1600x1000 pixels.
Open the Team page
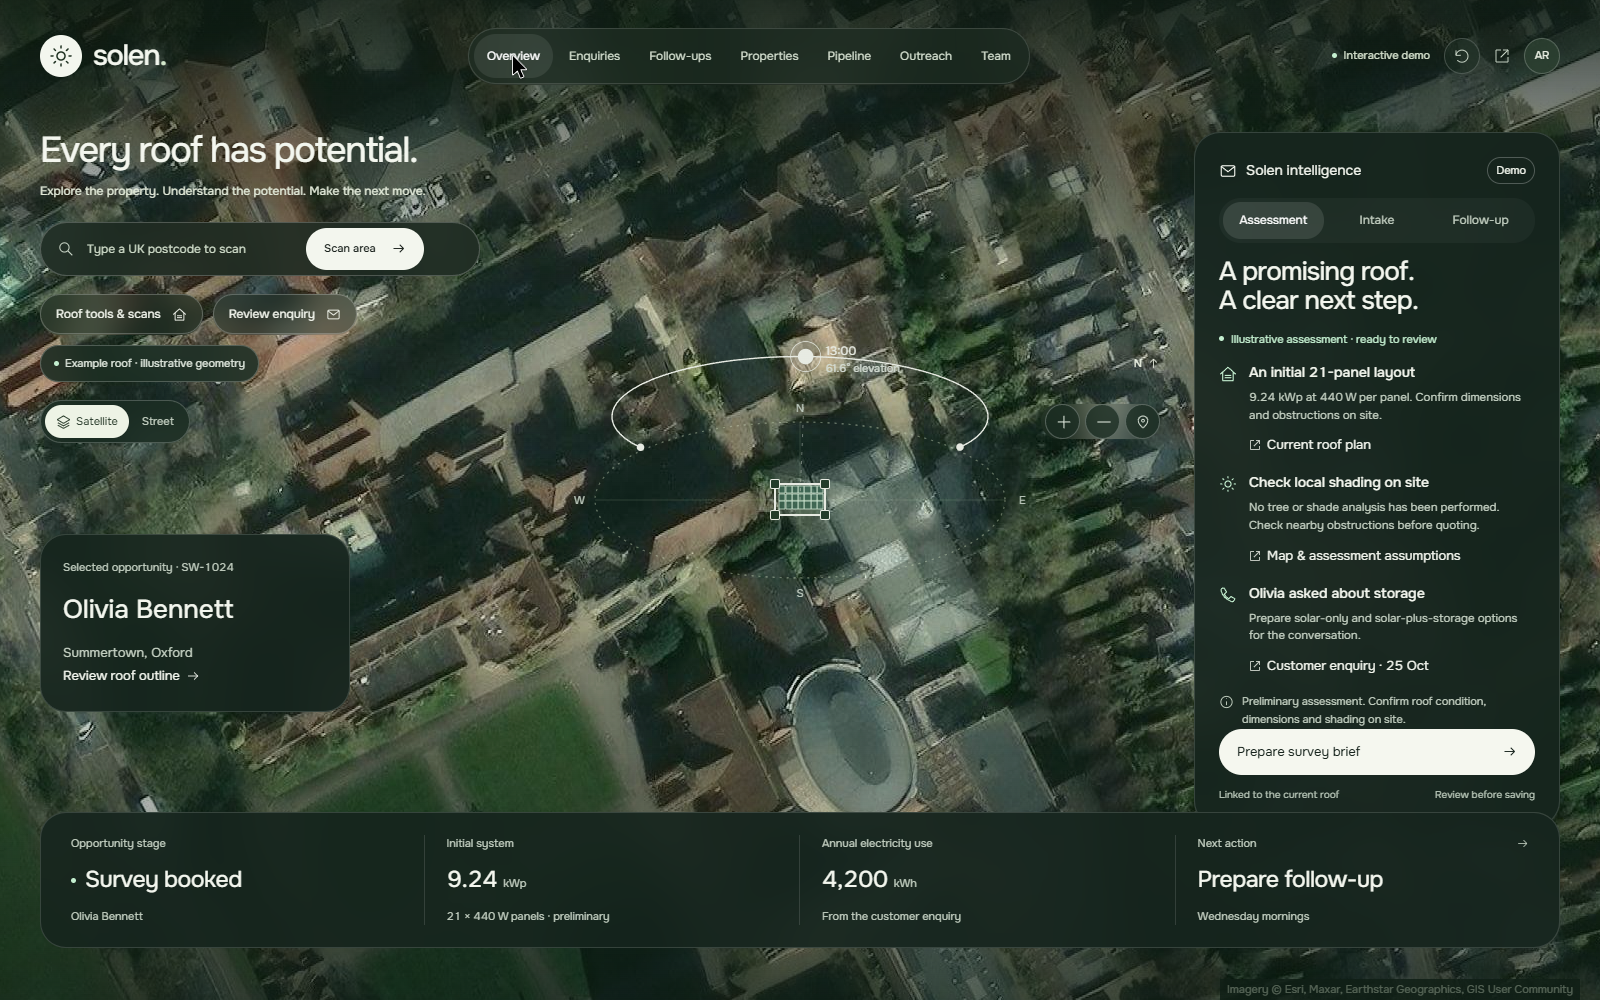coord(995,56)
